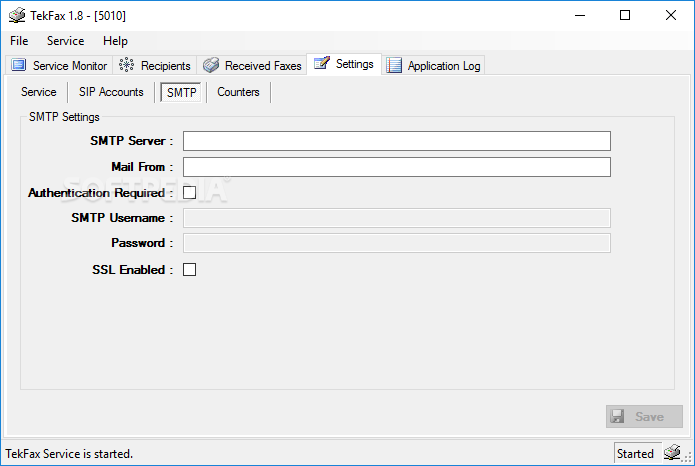Image resolution: width=695 pixels, height=466 pixels.
Task: Click the Password field
Action: (397, 243)
